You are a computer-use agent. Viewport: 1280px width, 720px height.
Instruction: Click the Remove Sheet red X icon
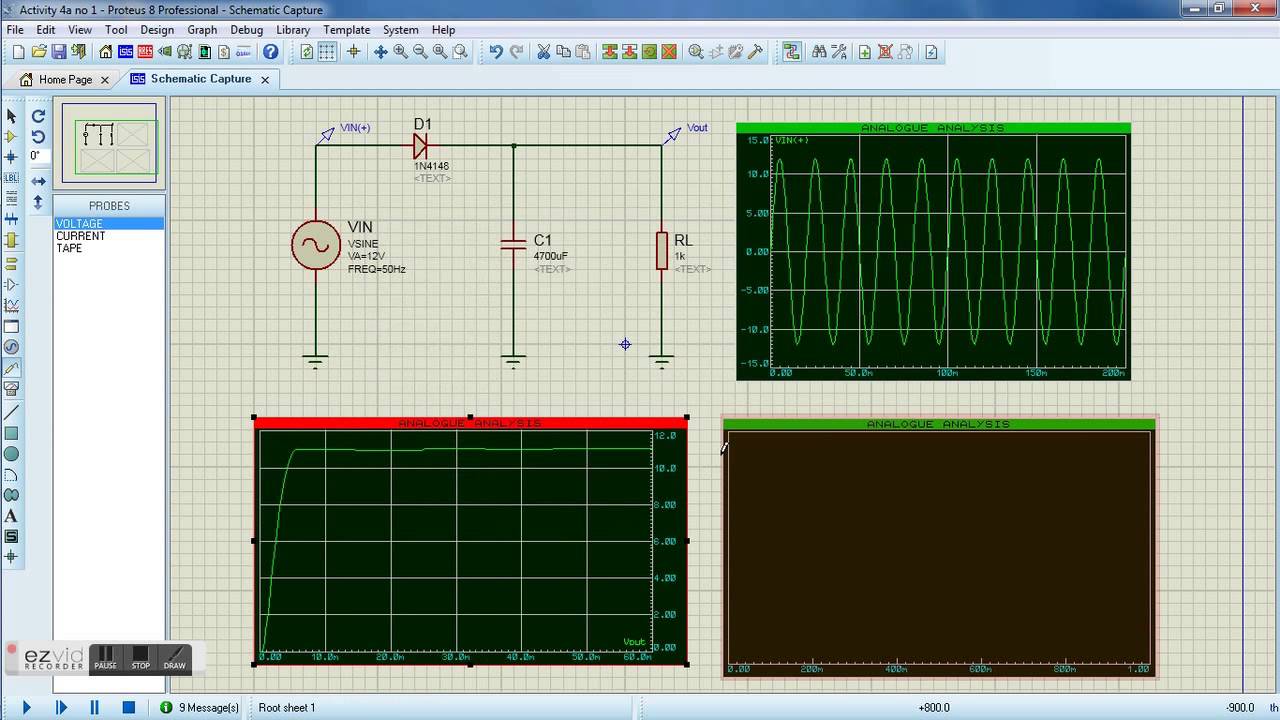click(x=885, y=52)
